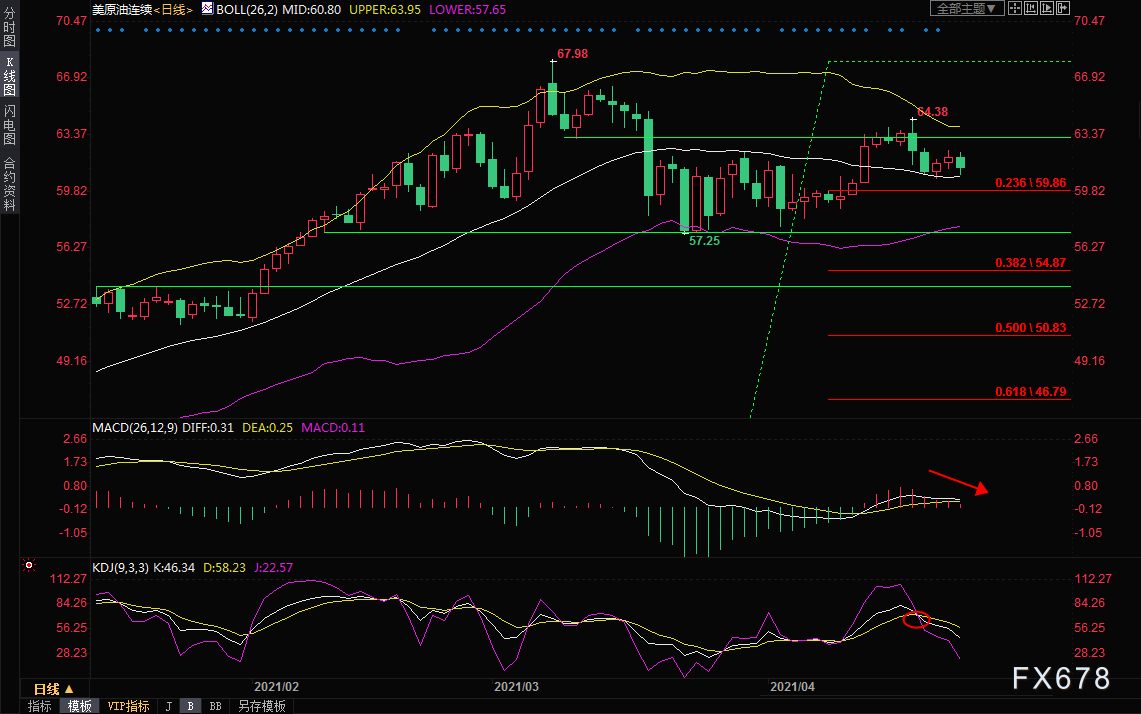Open the 闪电图 side tab

tap(9, 127)
